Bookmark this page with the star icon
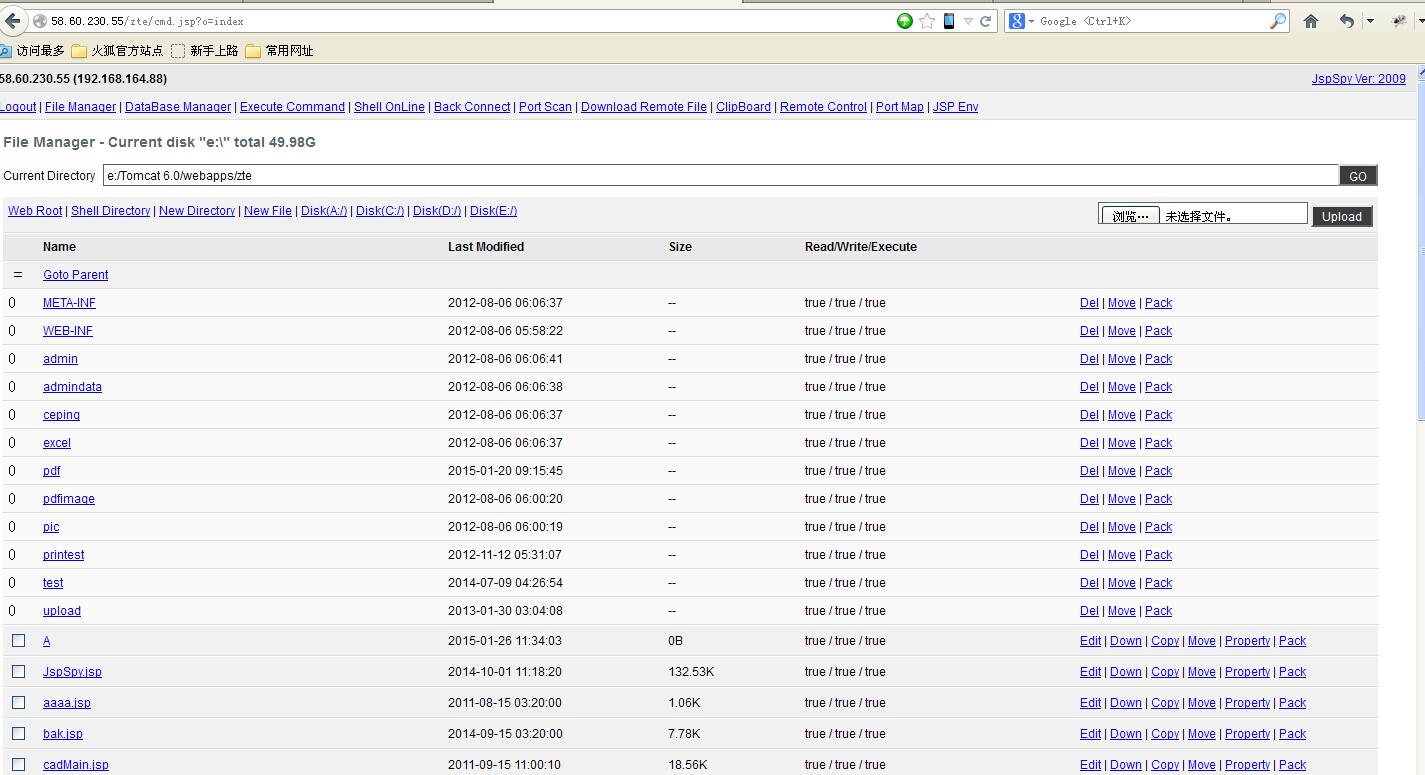Screen dimensions: 1425x775 click(x=927, y=21)
